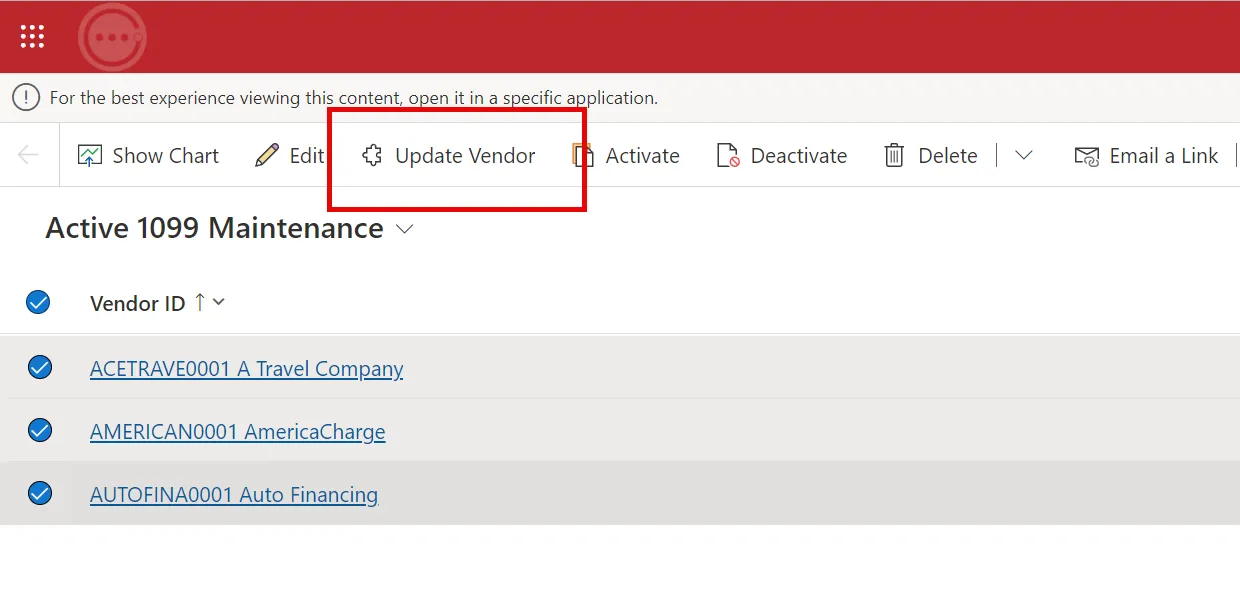
Task: Click the Email a Link label
Action: point(1164,156)
